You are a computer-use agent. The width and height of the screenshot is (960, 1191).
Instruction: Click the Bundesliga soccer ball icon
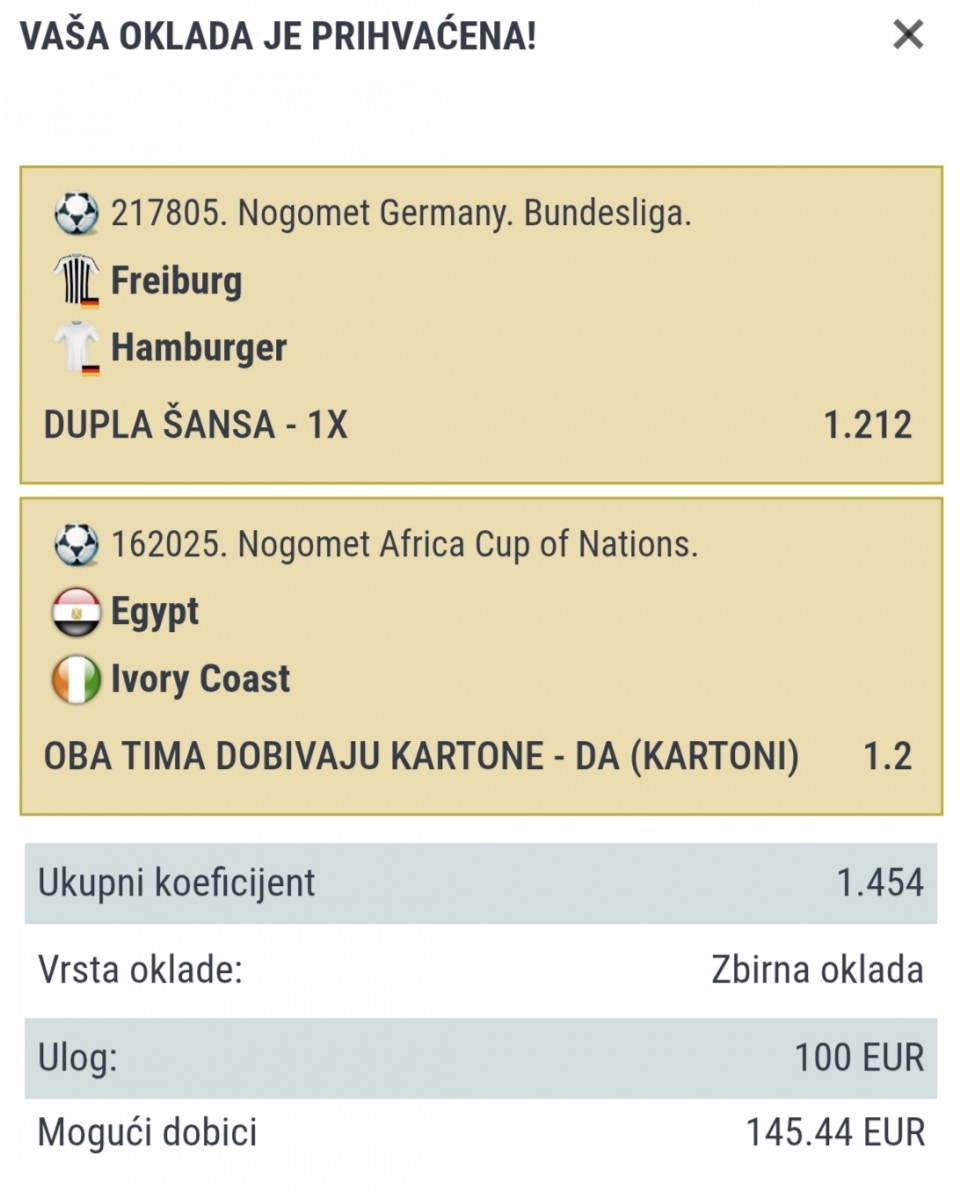coord(77,213)
